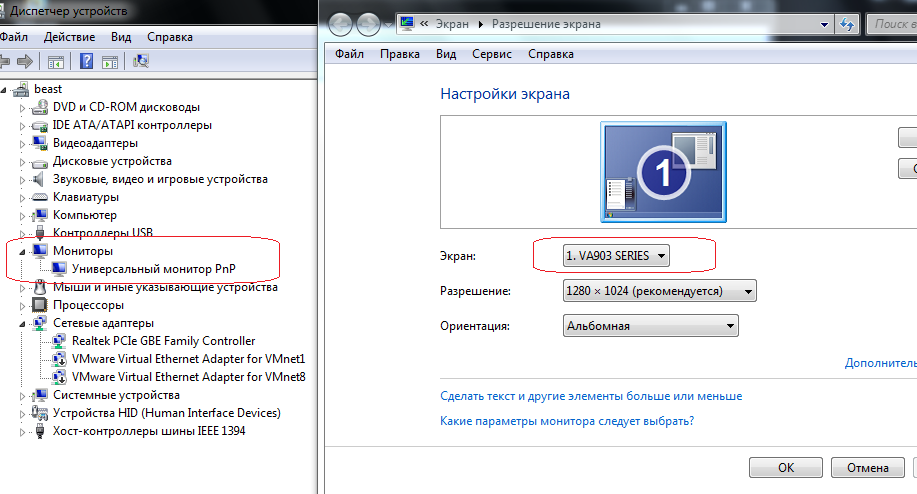Expand the Видеоадаптеры tree node
The height and width of the screenshot is (494, 917).
[x=22, y=144]
